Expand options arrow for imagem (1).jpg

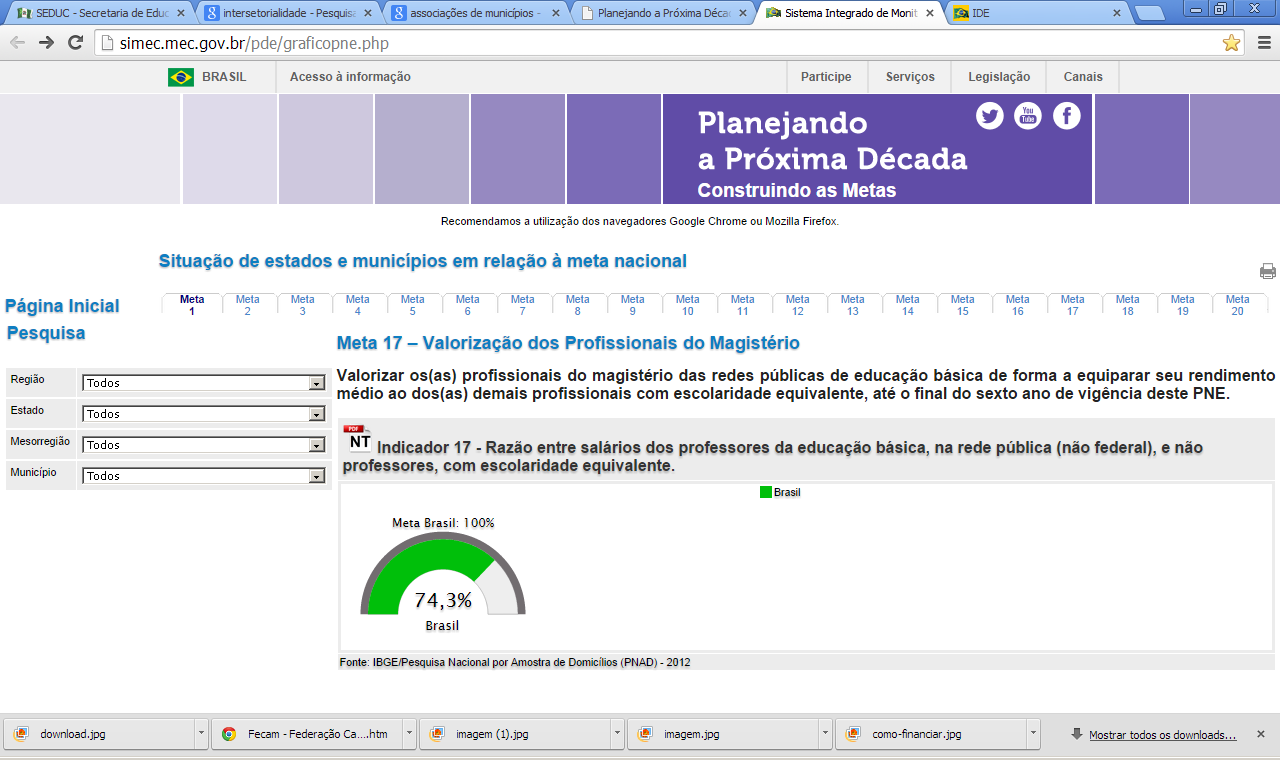[617, 734]
